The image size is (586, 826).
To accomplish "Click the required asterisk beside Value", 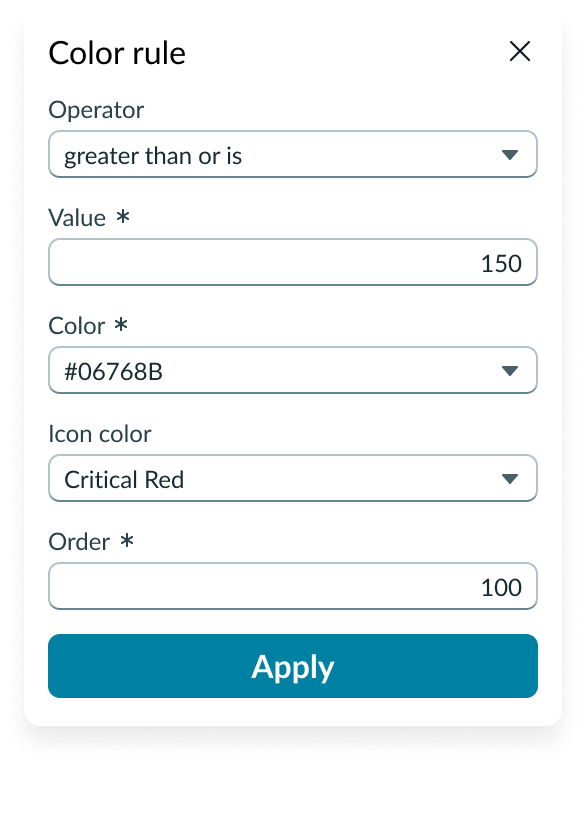I will pos(126,217).
